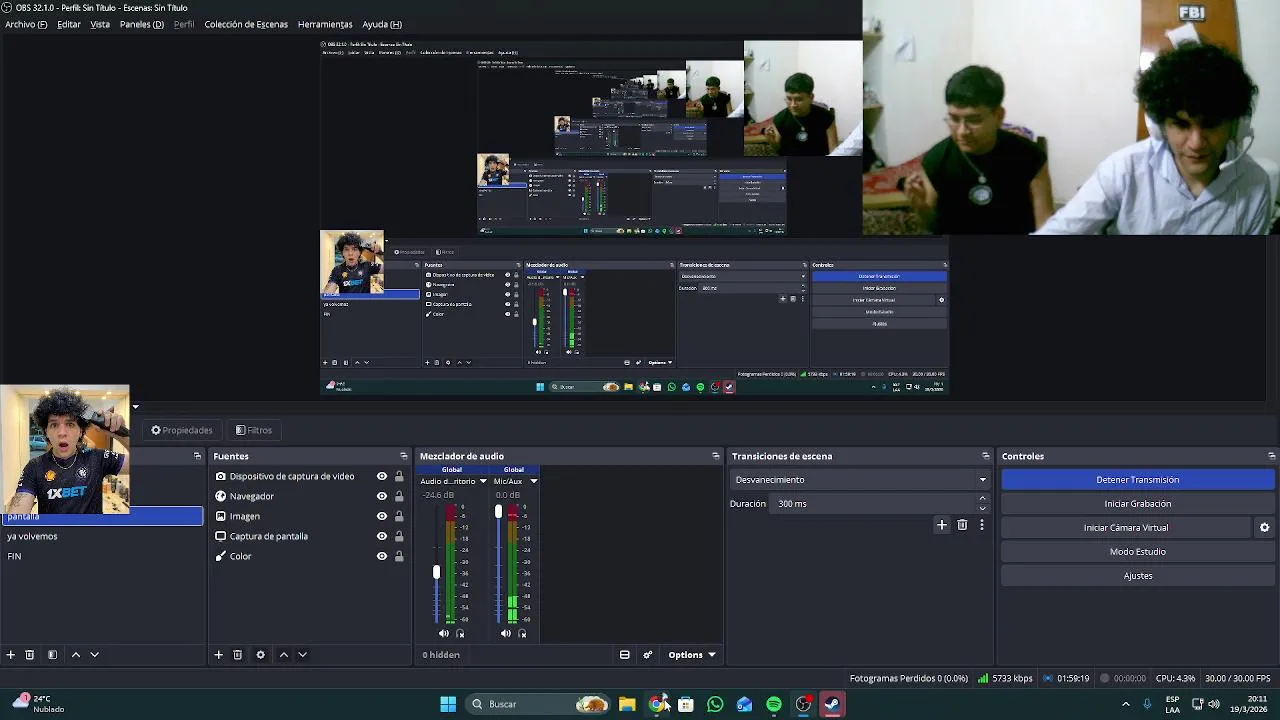Delete the selected source in Fuentes
This screenshot has height=720, width=1280.
click(x=237, y=654)
